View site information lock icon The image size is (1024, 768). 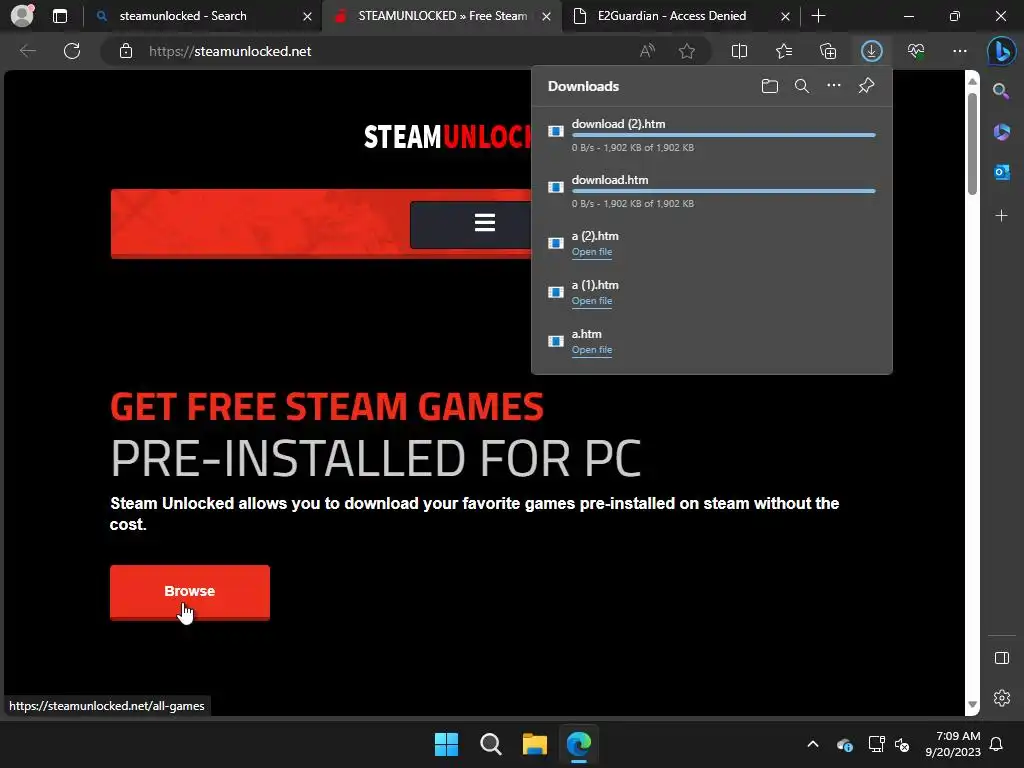[x=126, y=51]
